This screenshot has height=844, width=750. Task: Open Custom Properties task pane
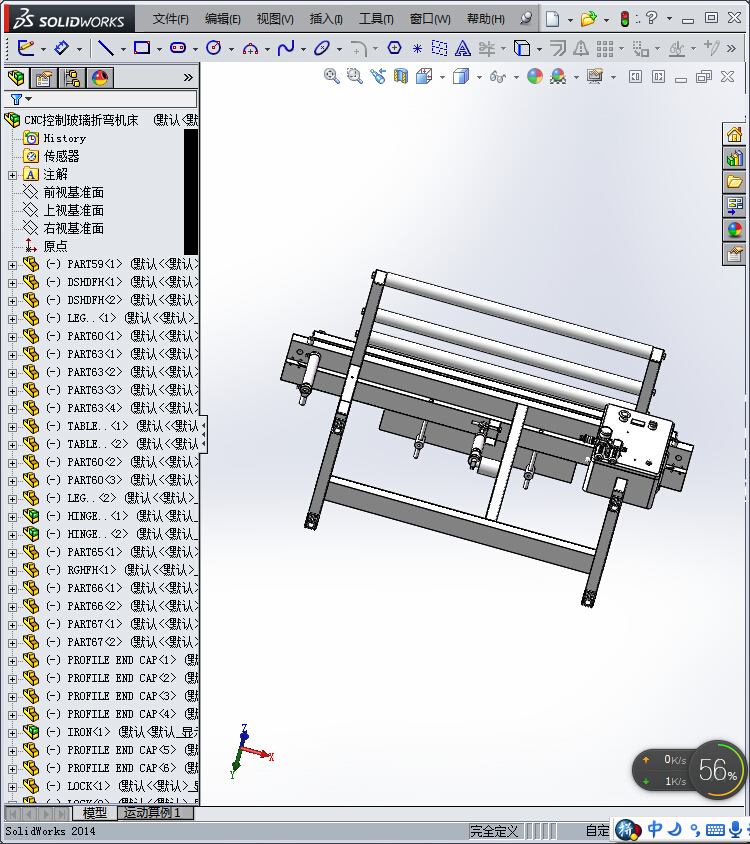point(734,254)
